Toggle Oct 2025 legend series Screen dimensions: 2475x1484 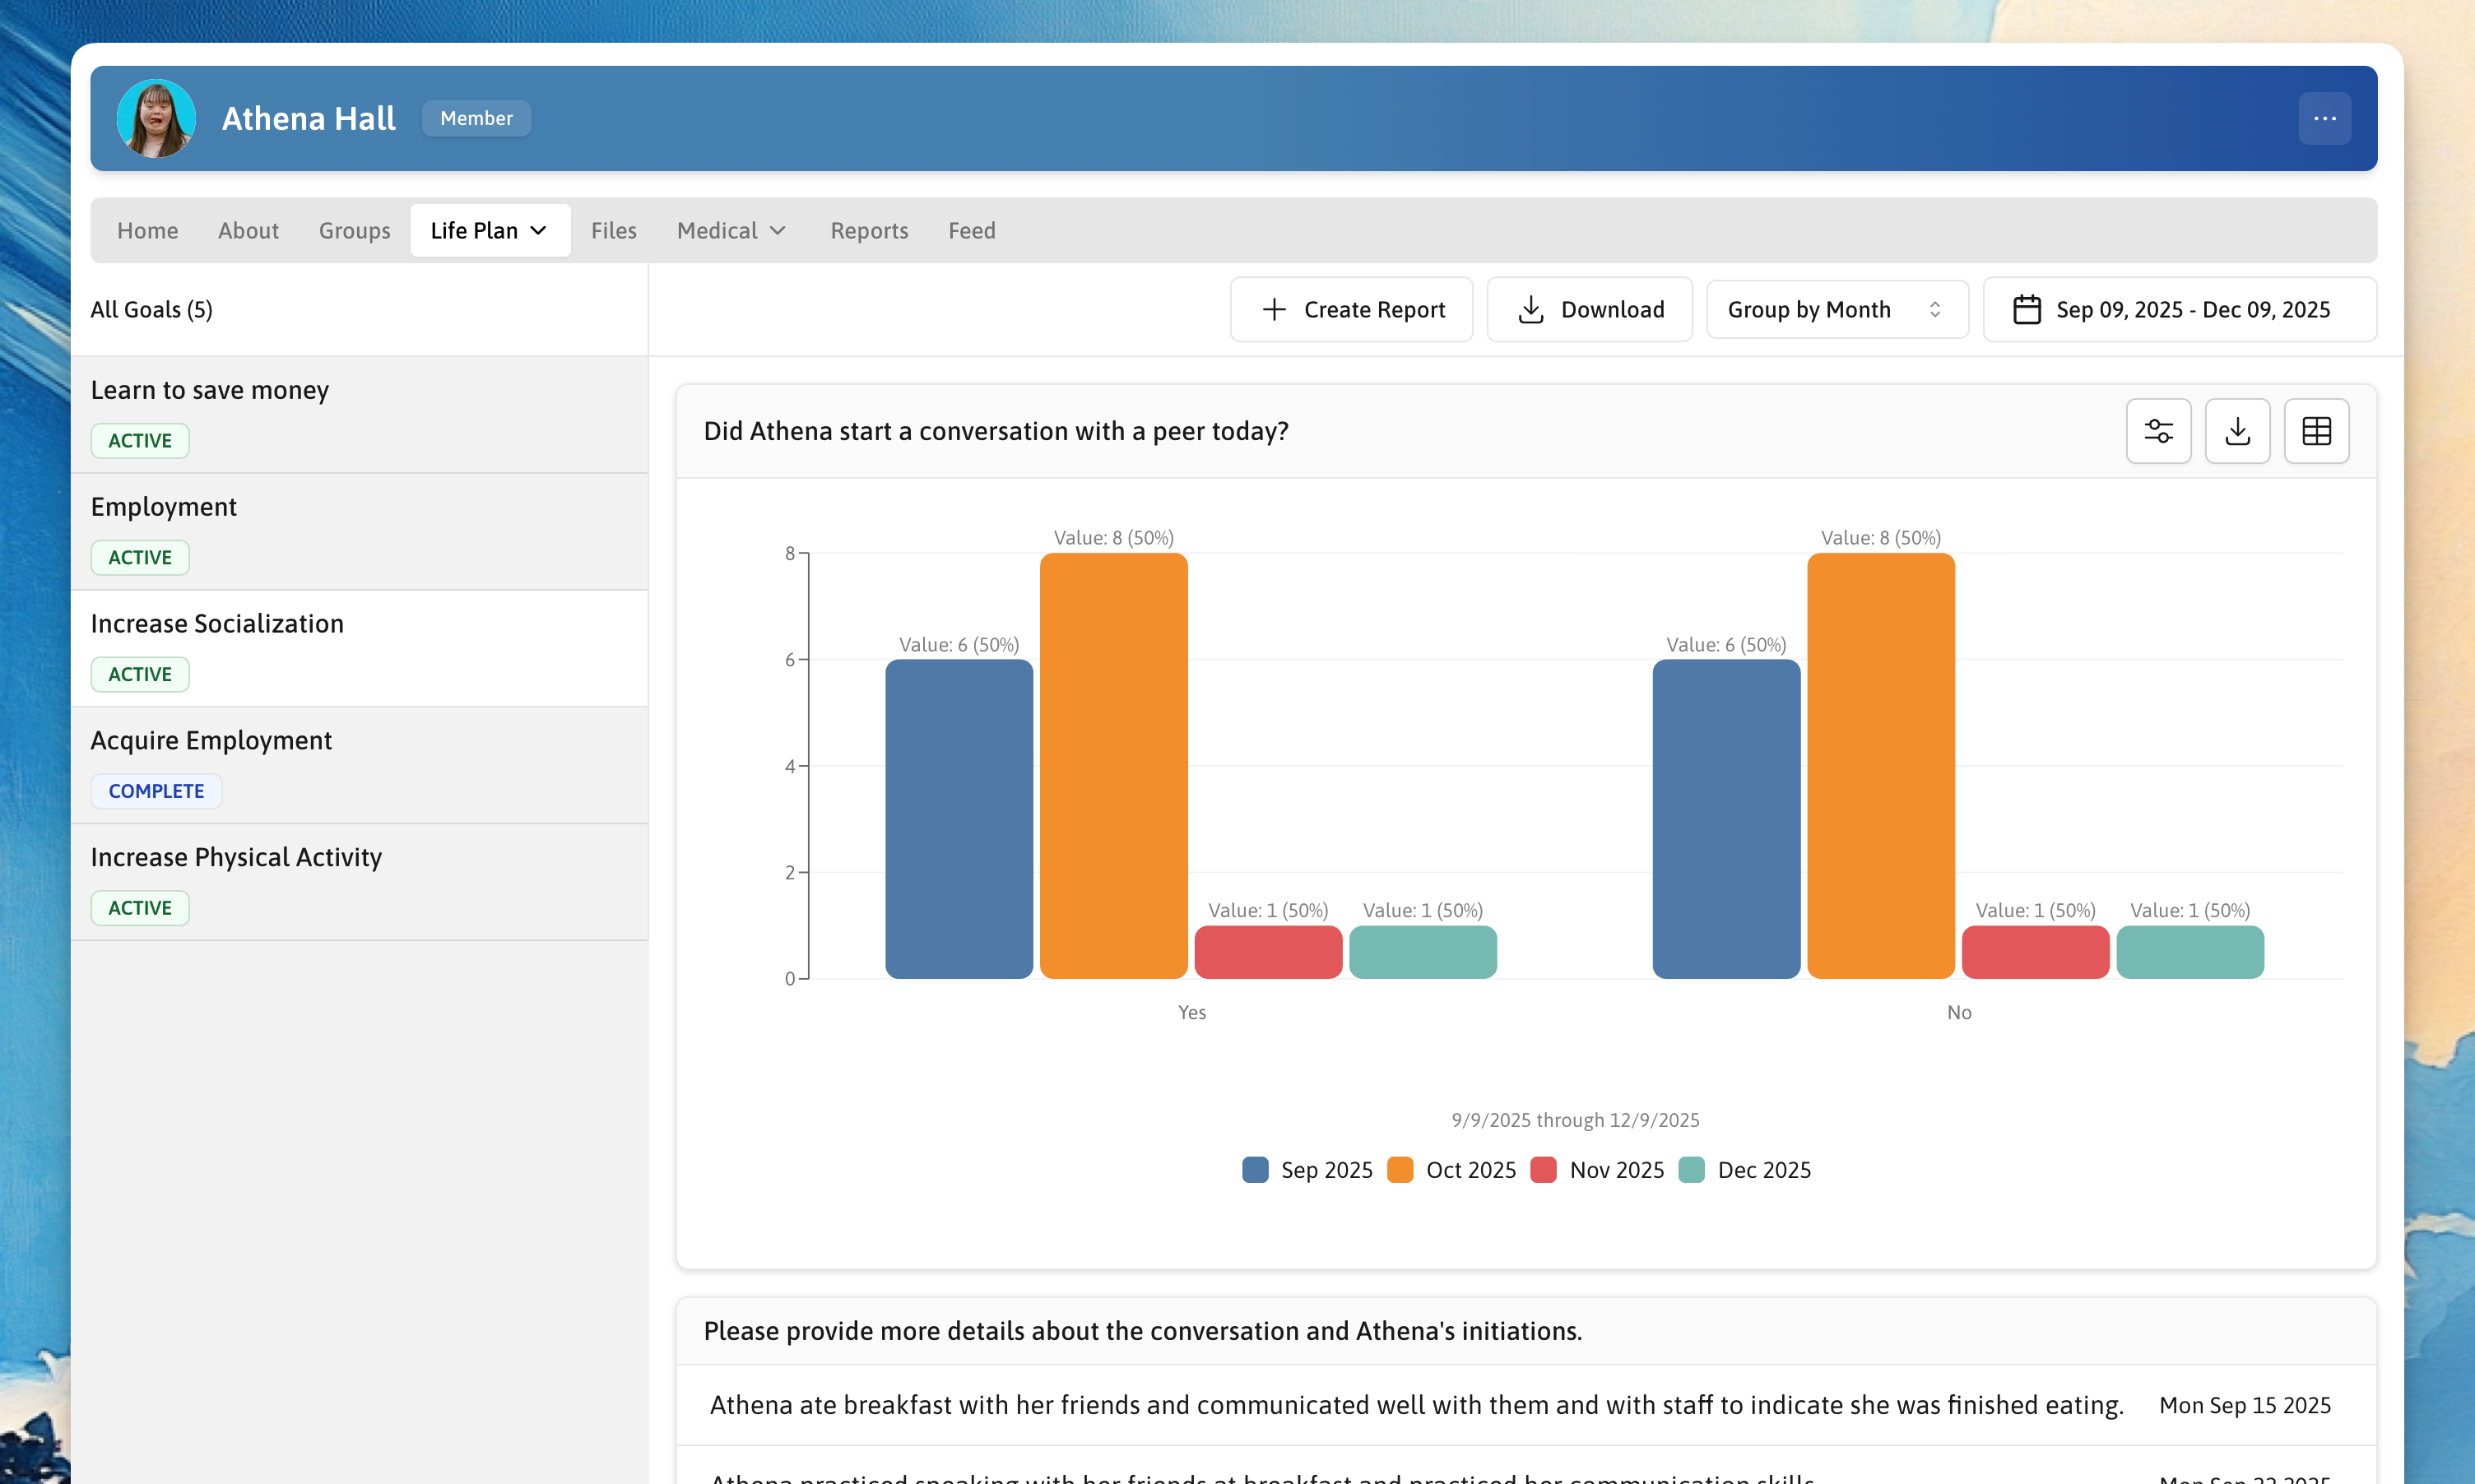click(x=1452, y=1170)
